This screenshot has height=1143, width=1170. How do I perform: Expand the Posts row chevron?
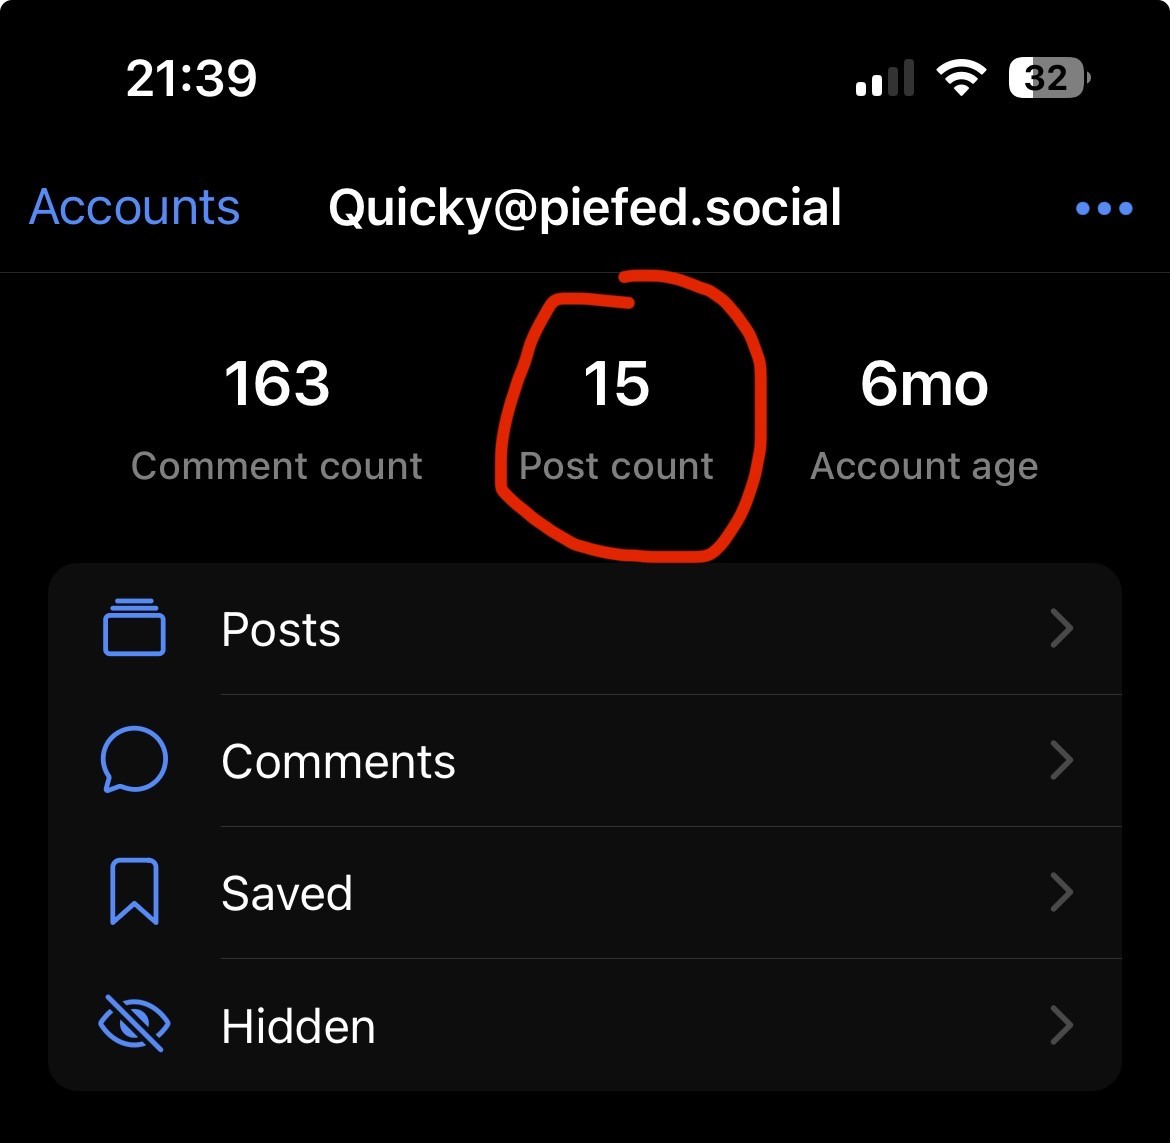pos(1062,628)
